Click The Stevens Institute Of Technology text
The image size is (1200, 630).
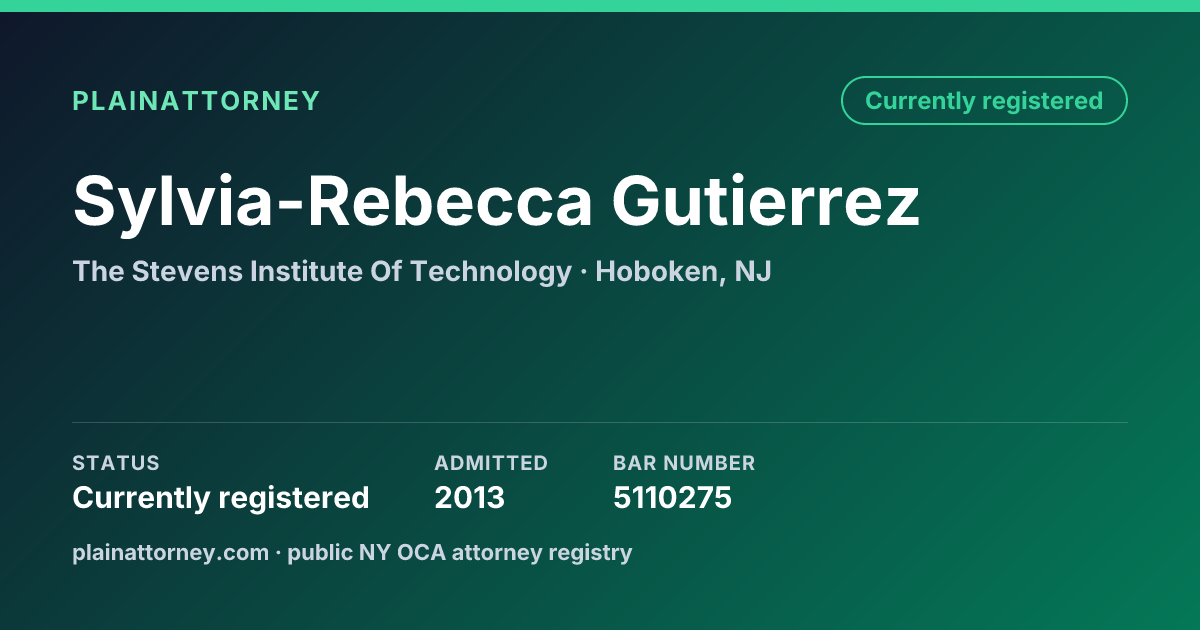[x=321, y=271]
